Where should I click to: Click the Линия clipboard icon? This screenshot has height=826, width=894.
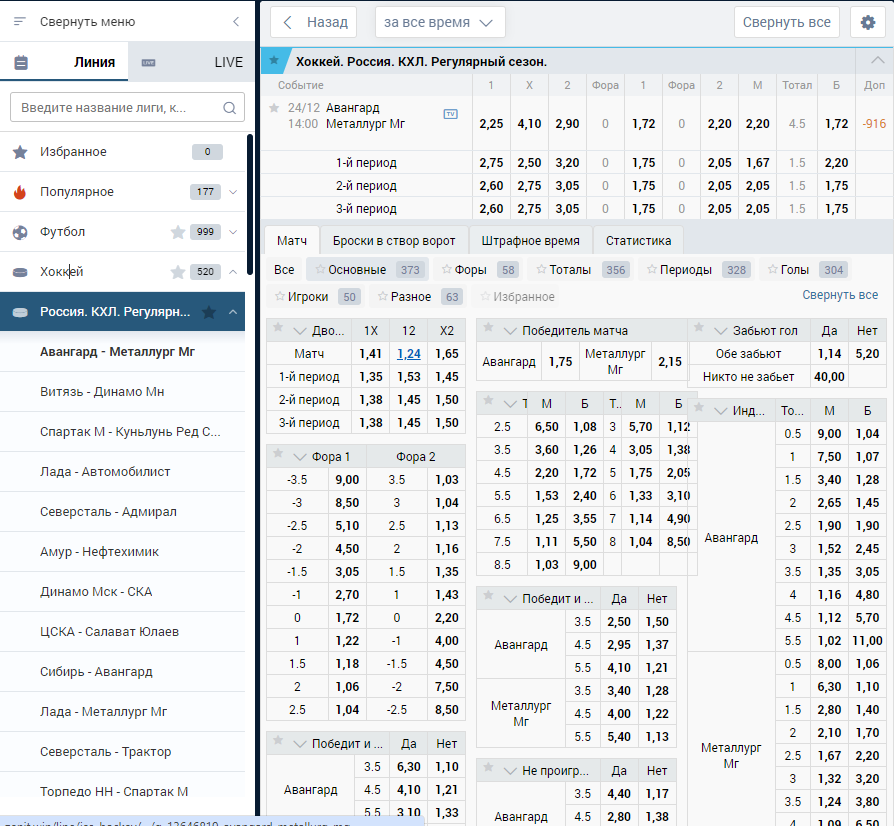tap(21, 62)
